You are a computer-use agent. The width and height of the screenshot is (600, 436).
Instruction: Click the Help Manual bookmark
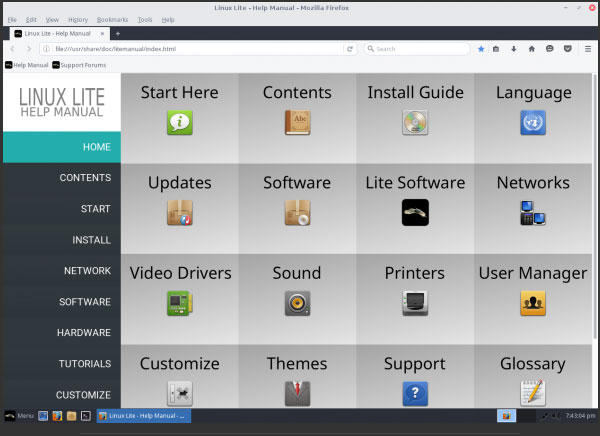(x=27, y=65)
